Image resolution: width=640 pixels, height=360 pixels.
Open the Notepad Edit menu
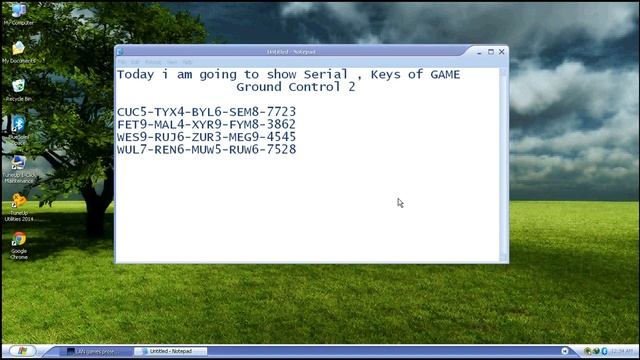136,62
